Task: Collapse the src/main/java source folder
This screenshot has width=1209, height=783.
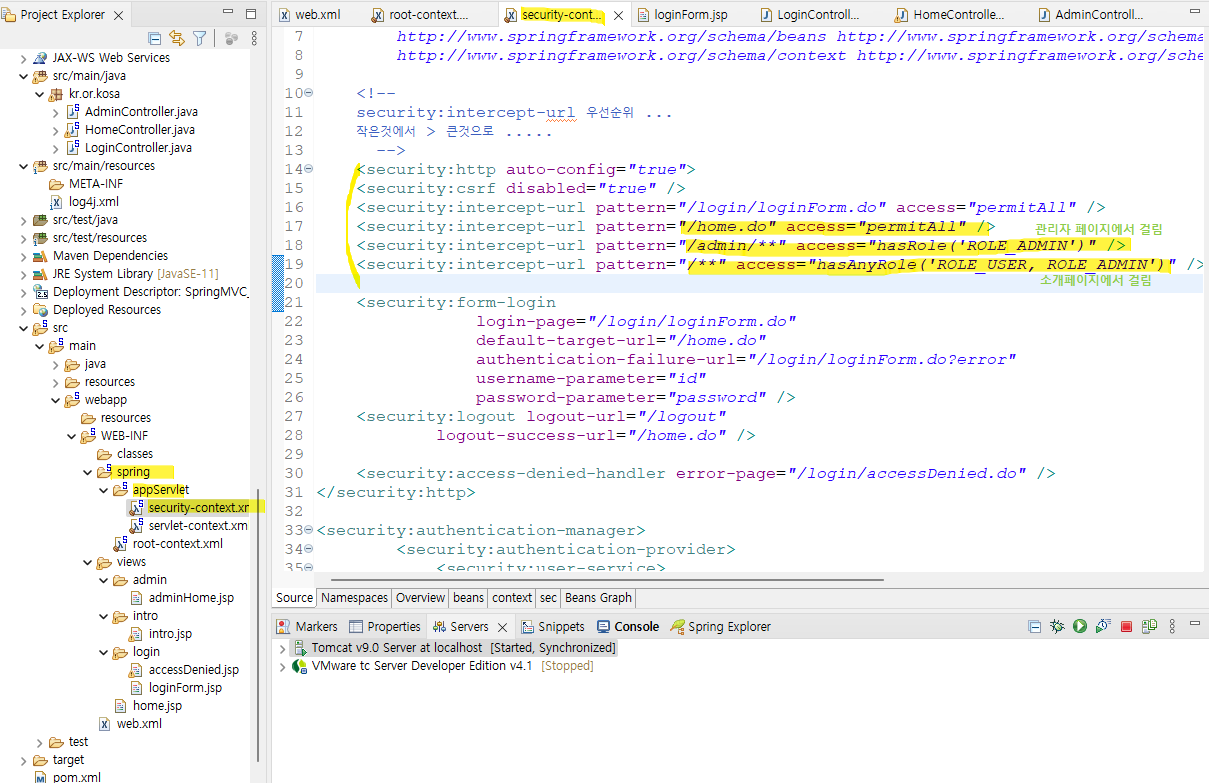Action: click(24, 75)
